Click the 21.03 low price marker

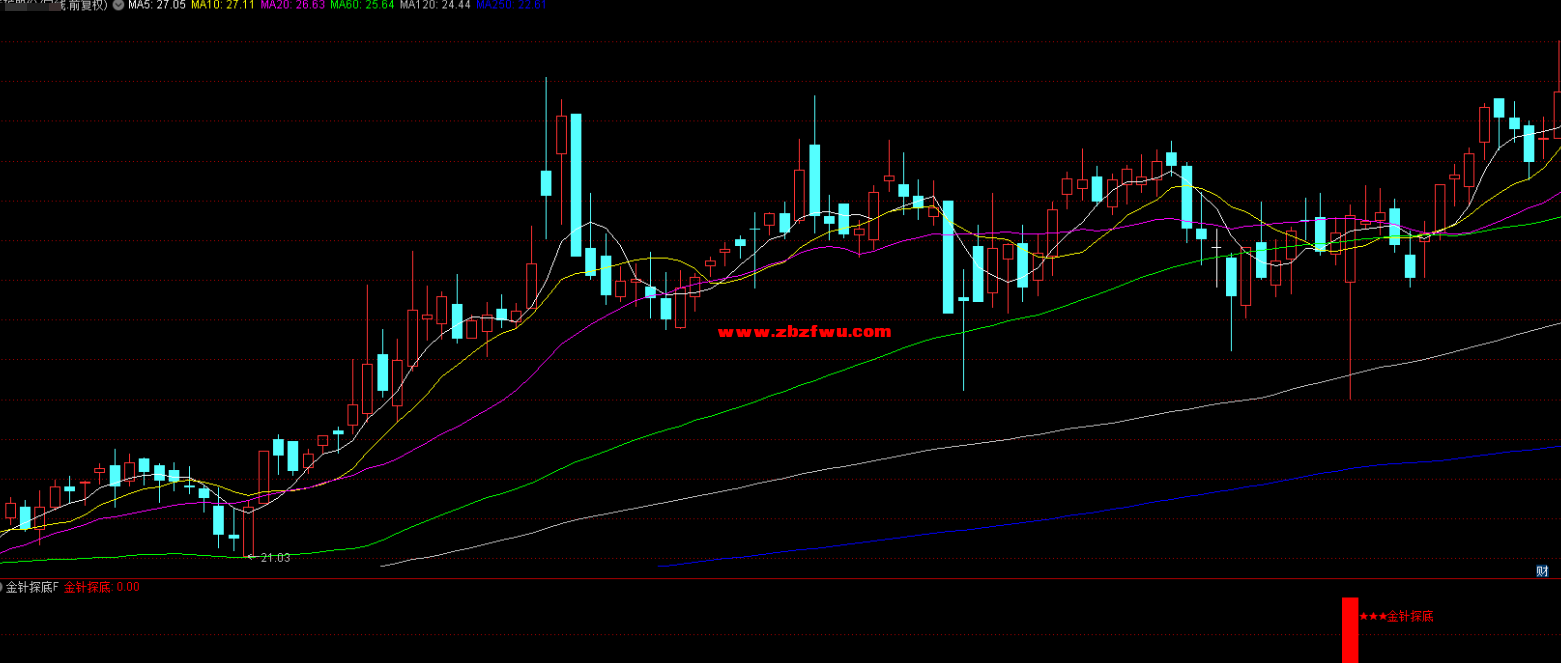tap(274, 558)
